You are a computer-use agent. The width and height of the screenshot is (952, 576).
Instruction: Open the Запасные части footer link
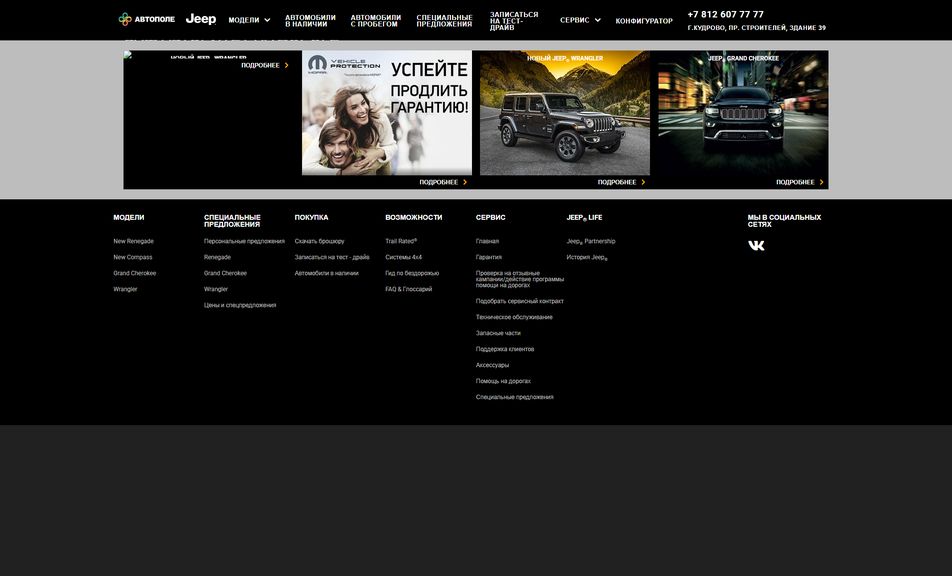pos(498,333)
